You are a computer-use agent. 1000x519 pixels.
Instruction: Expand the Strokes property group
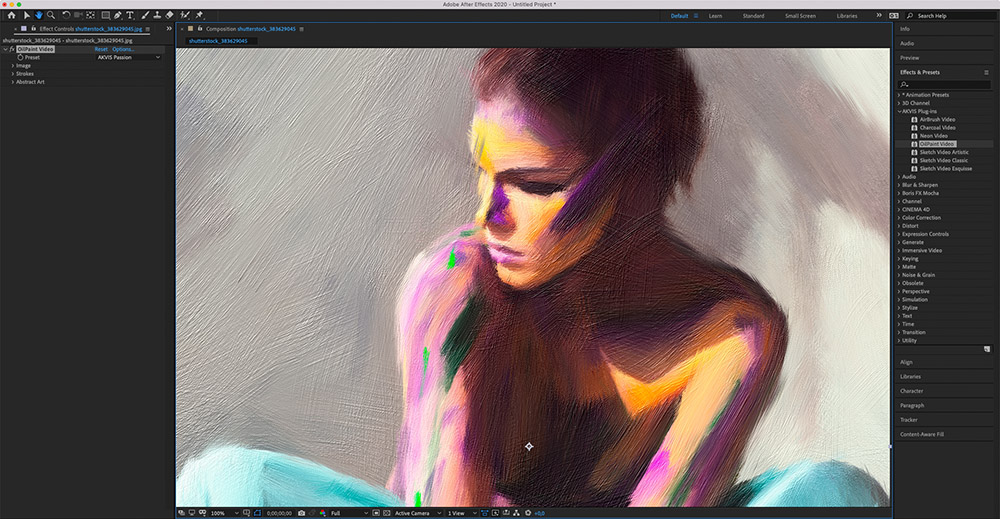(12, 73)
